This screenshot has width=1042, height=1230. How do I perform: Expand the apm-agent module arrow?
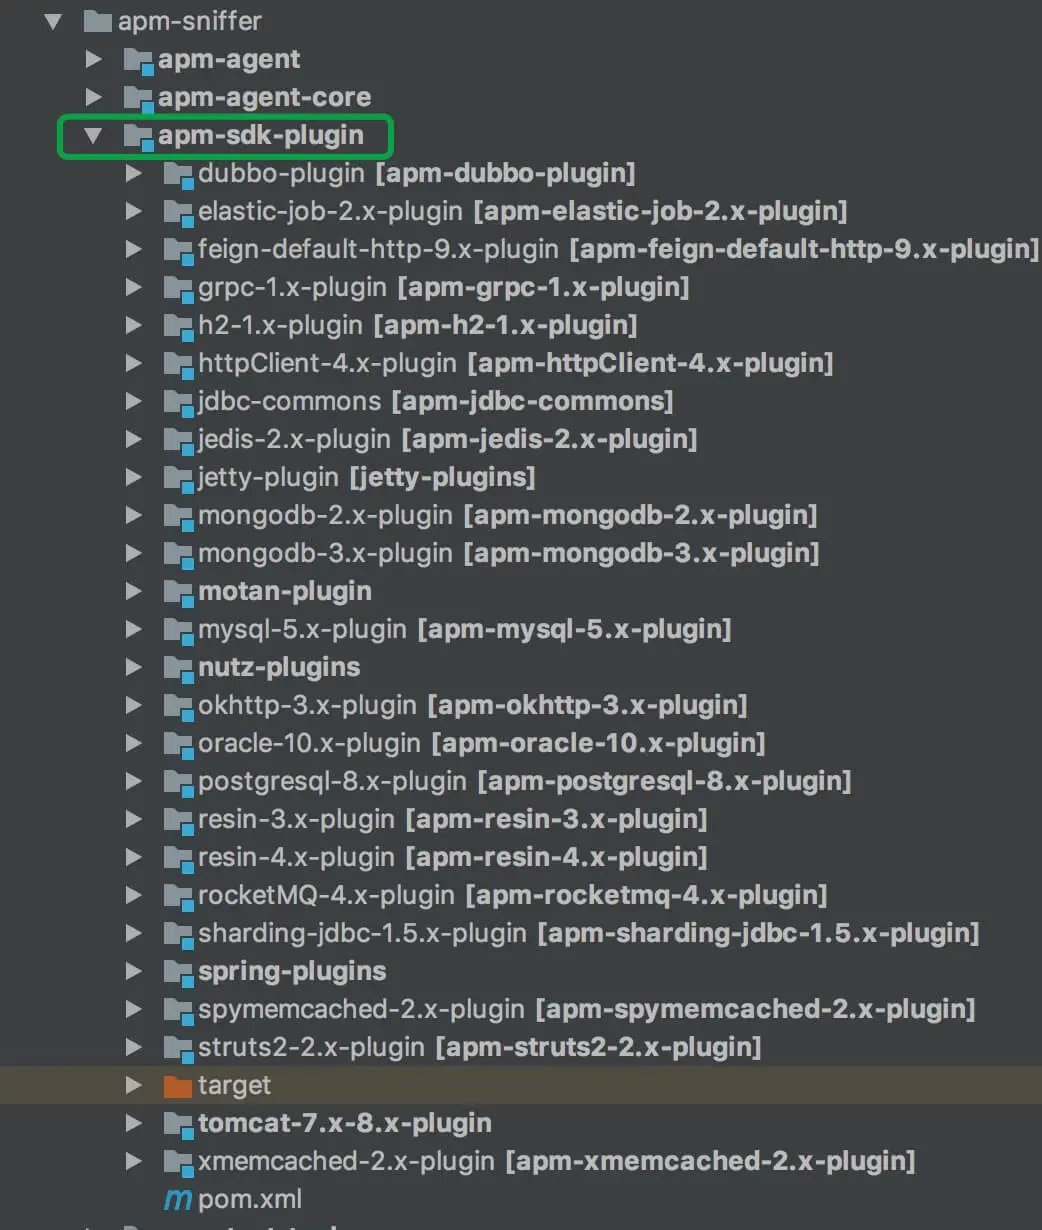(x=94, y=59)
